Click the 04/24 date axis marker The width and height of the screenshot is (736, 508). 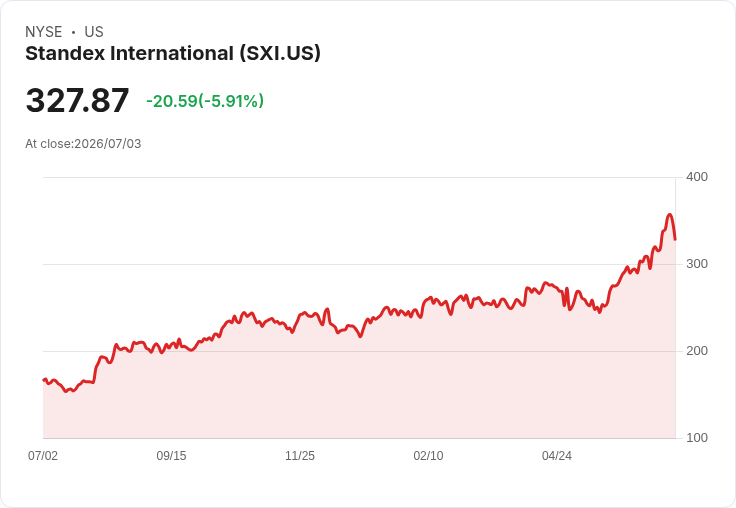tap(557, 456)
